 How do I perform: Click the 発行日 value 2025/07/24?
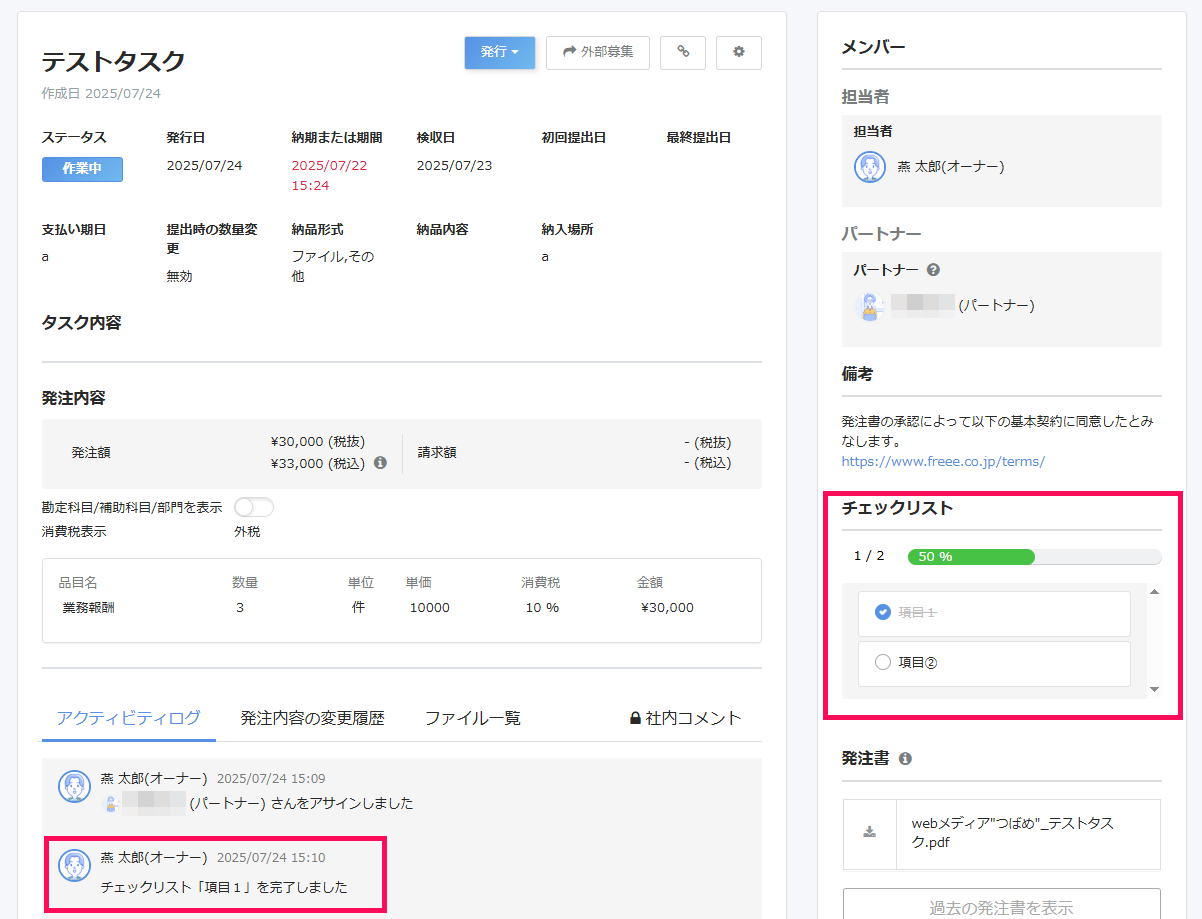(x=204, y=166)
